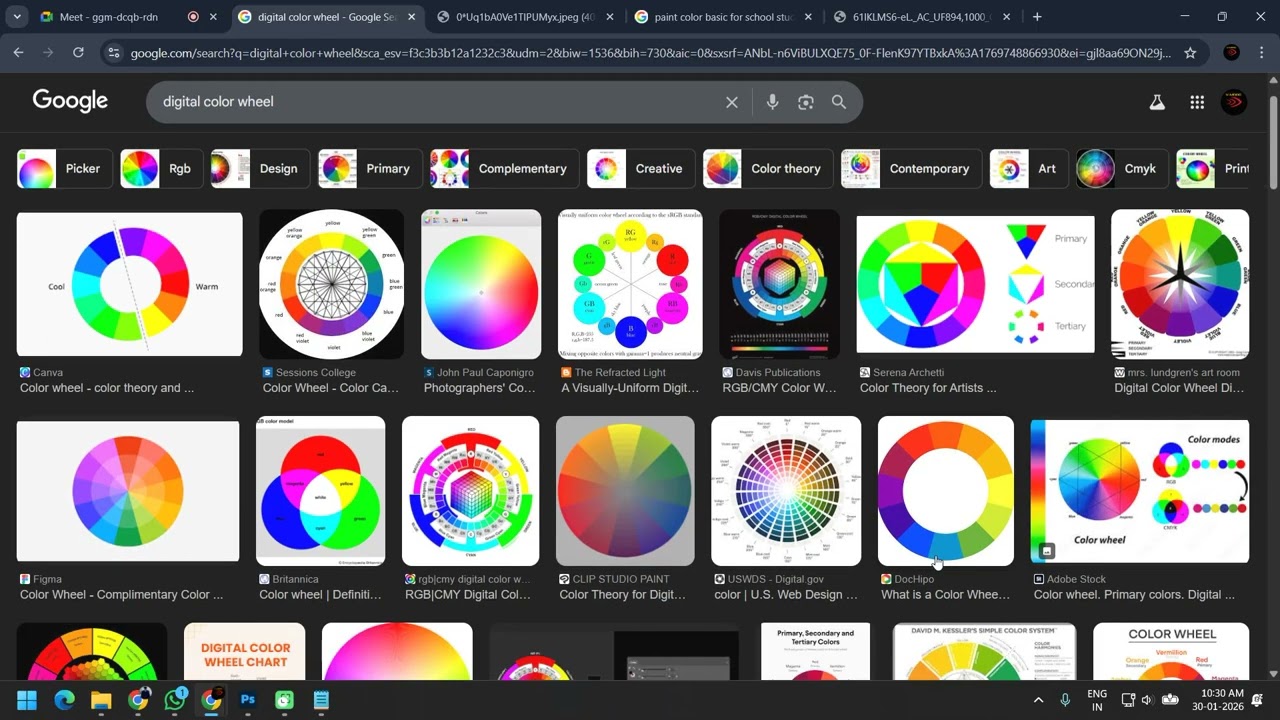Go back with browser back arrow

(x=18, y=53)
